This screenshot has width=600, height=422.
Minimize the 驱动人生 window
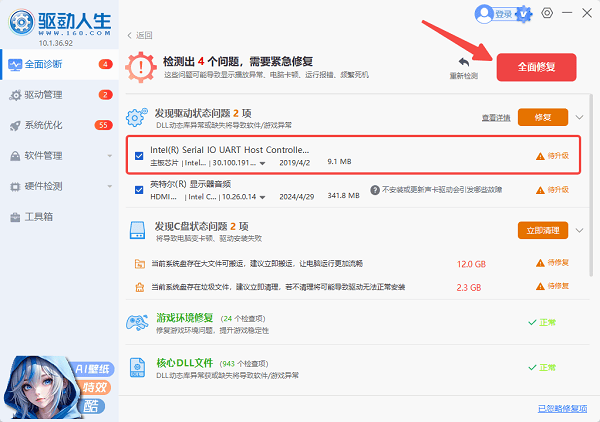(x=567, y=13)
